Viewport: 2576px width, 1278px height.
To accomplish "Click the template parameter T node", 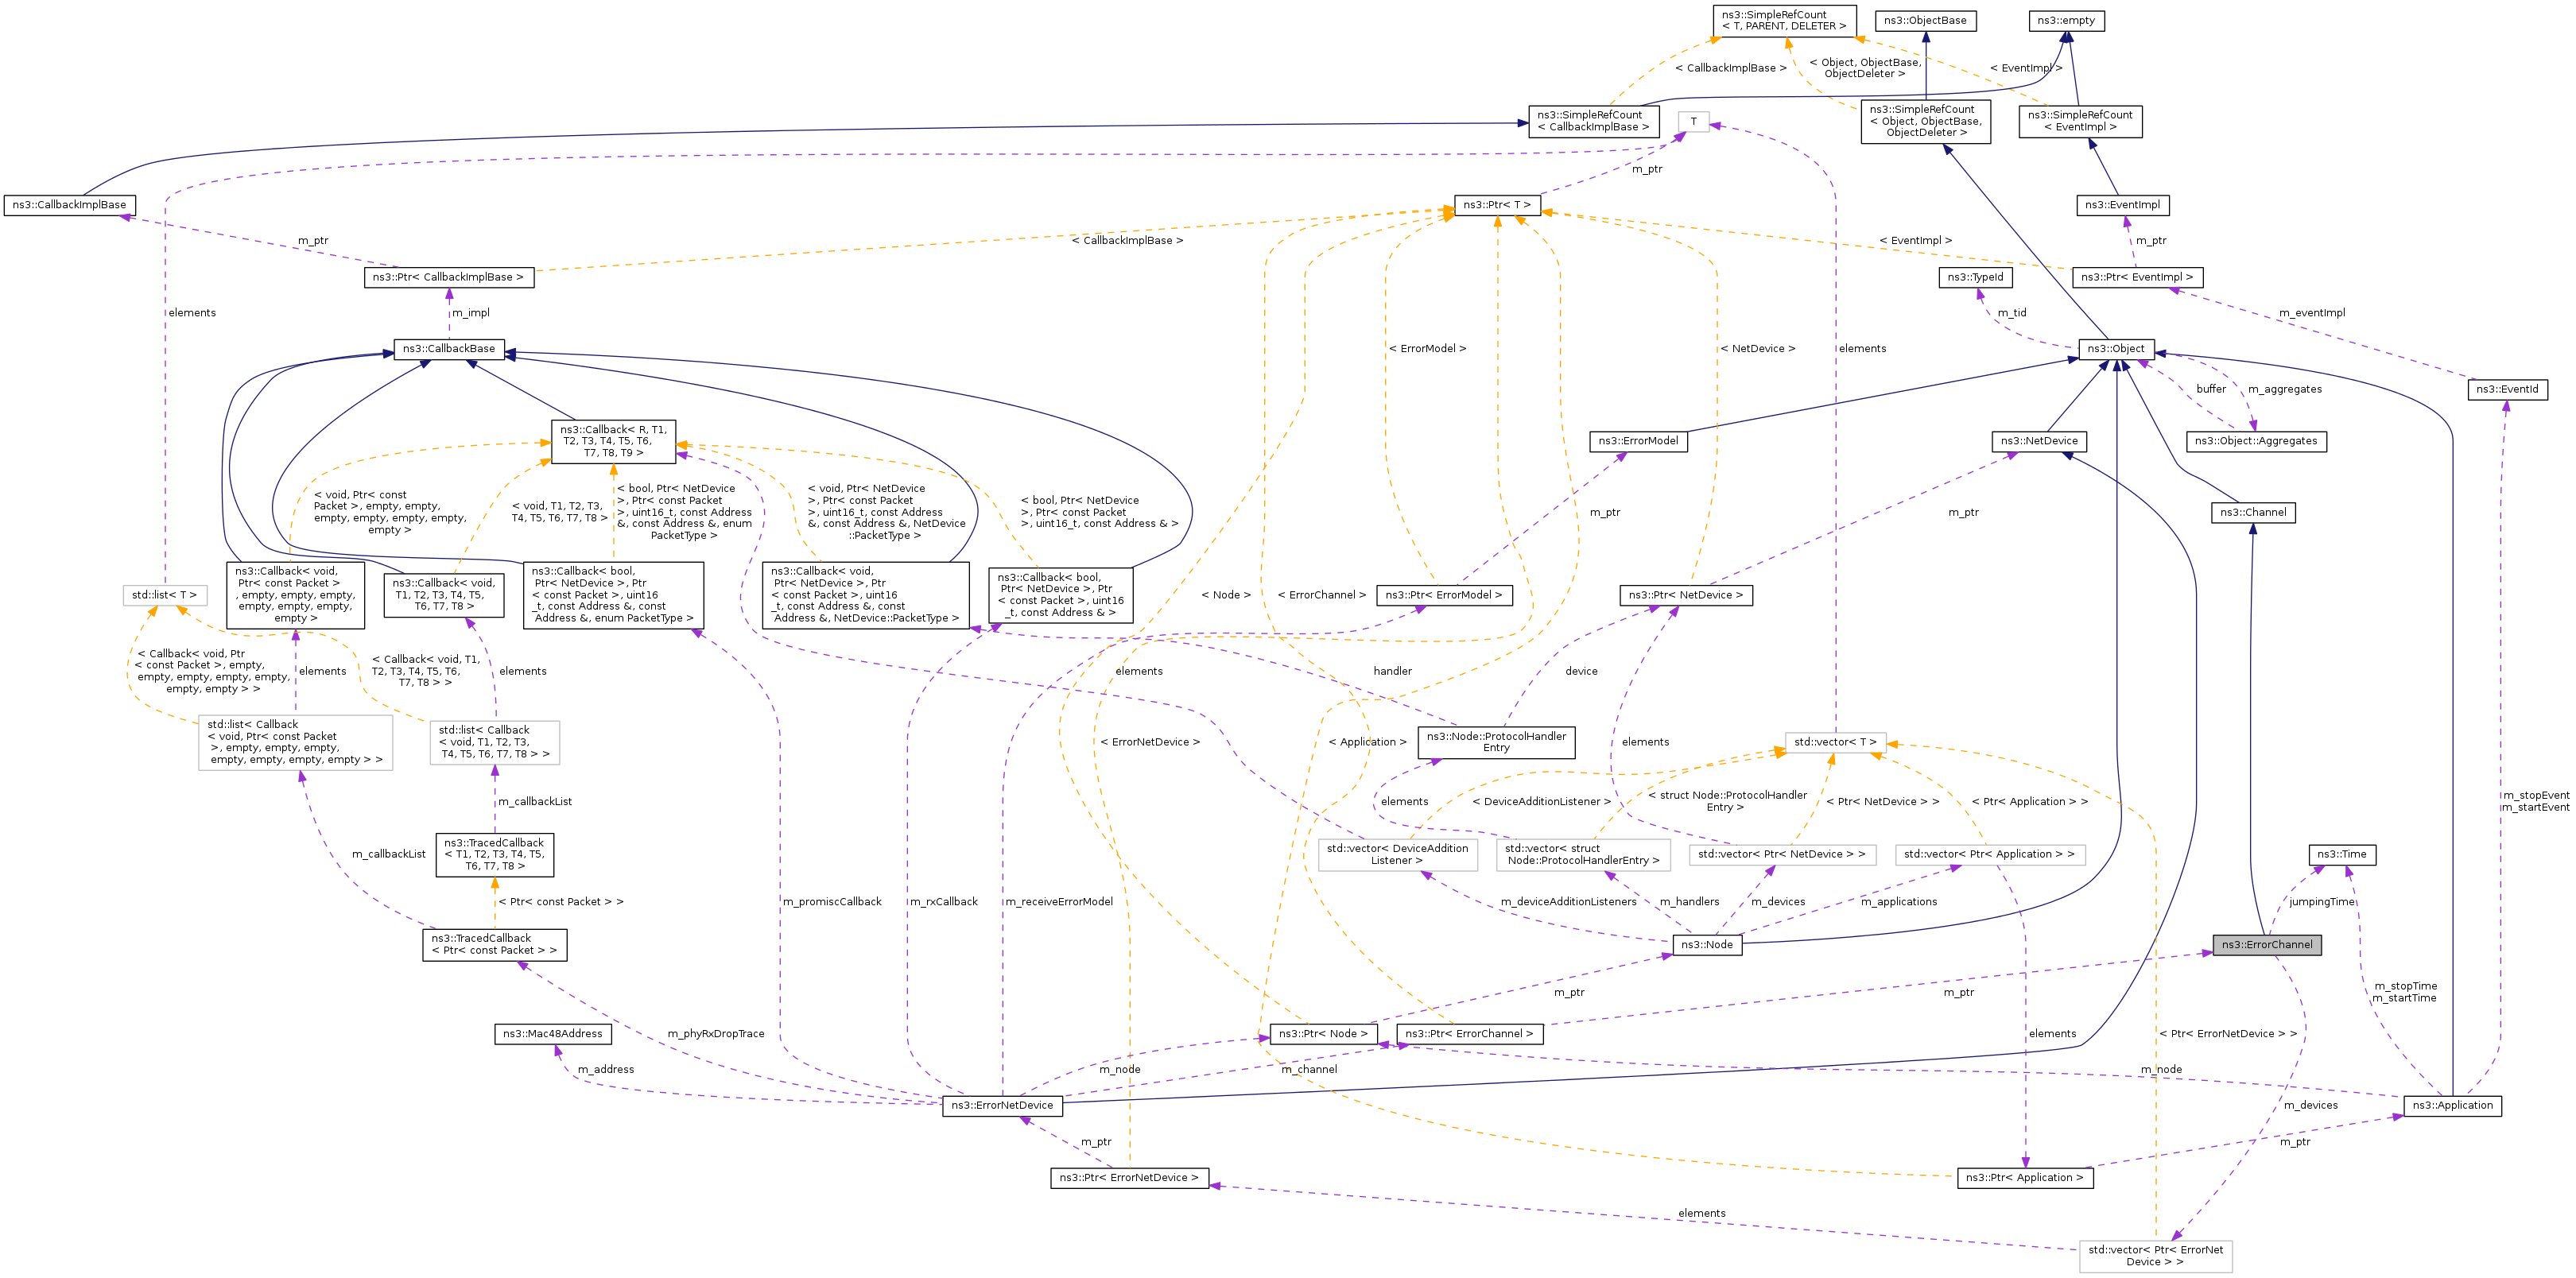I will pyautogui.click(x=1693, y=121).
